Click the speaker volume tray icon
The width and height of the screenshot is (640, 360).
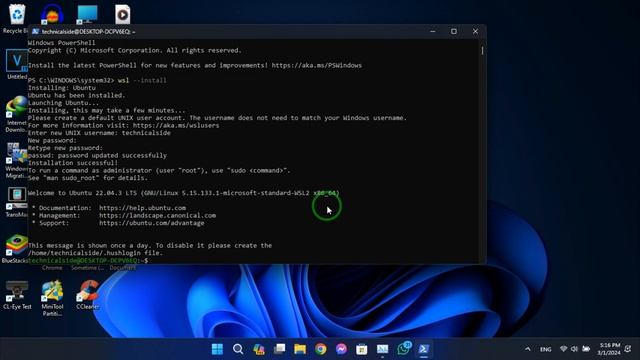pyautogui.click(x=574, y=349)
